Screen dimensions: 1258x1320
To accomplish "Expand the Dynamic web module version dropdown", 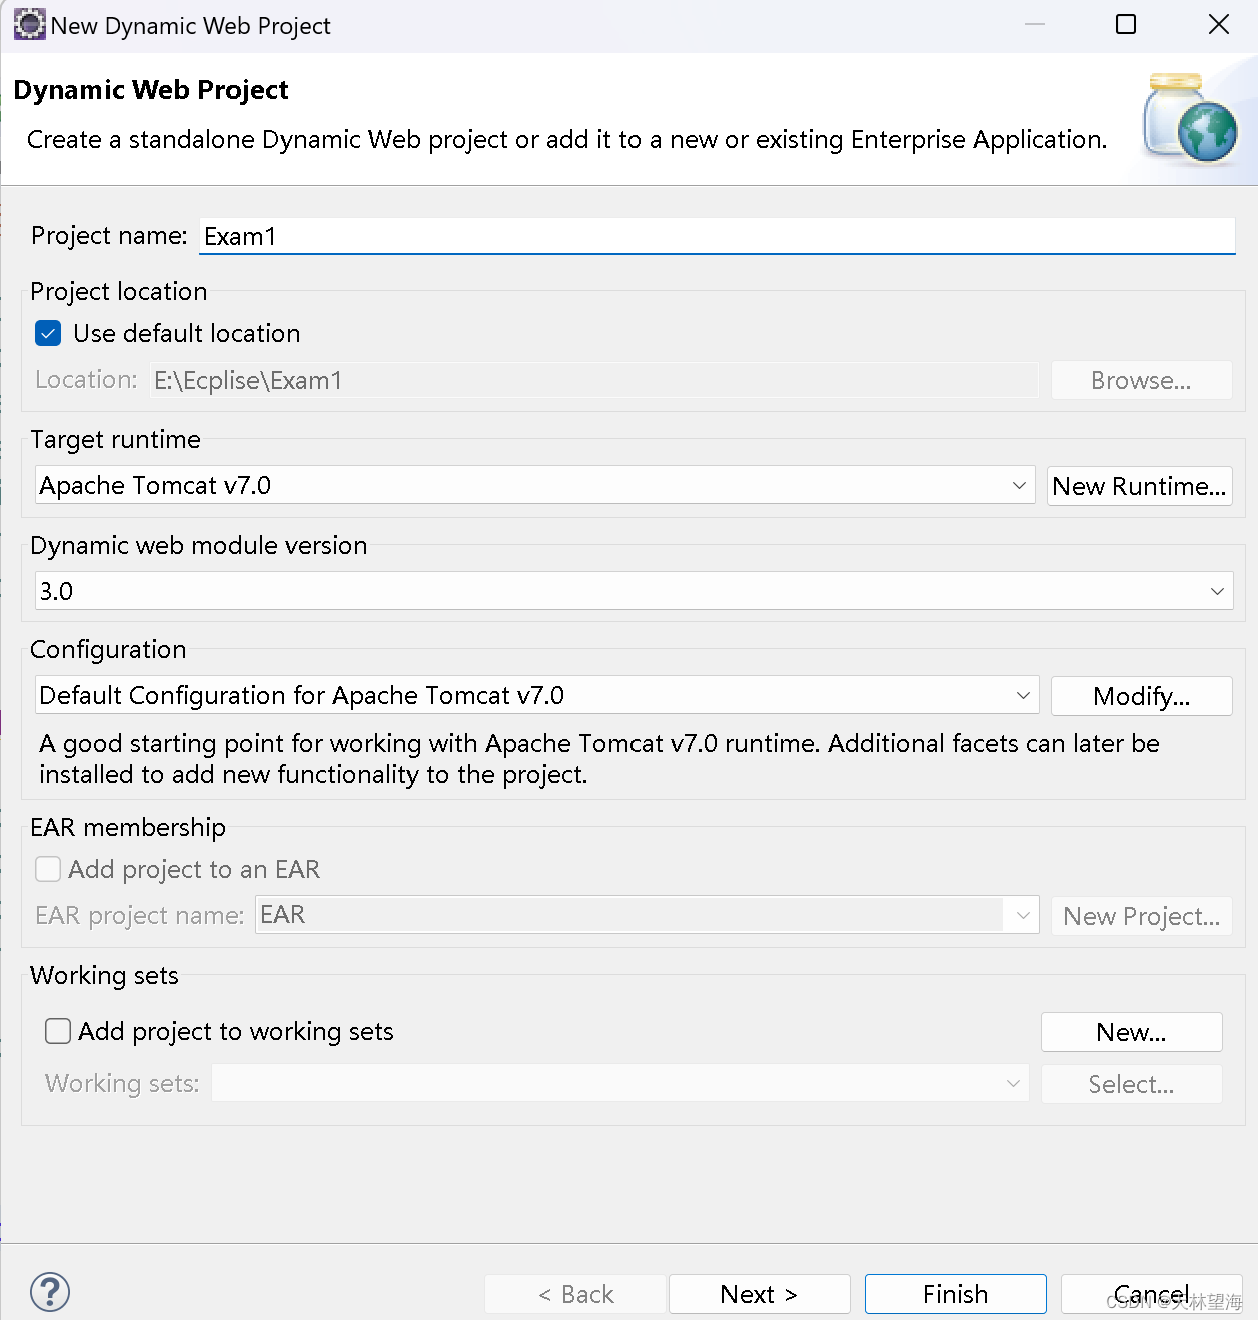I will tap(1218, 590).
